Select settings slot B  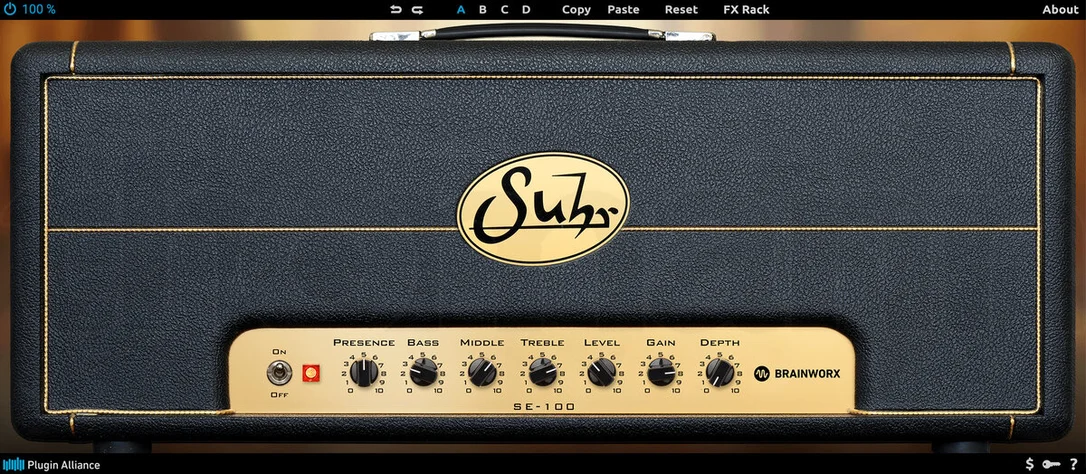click(483, 10)
